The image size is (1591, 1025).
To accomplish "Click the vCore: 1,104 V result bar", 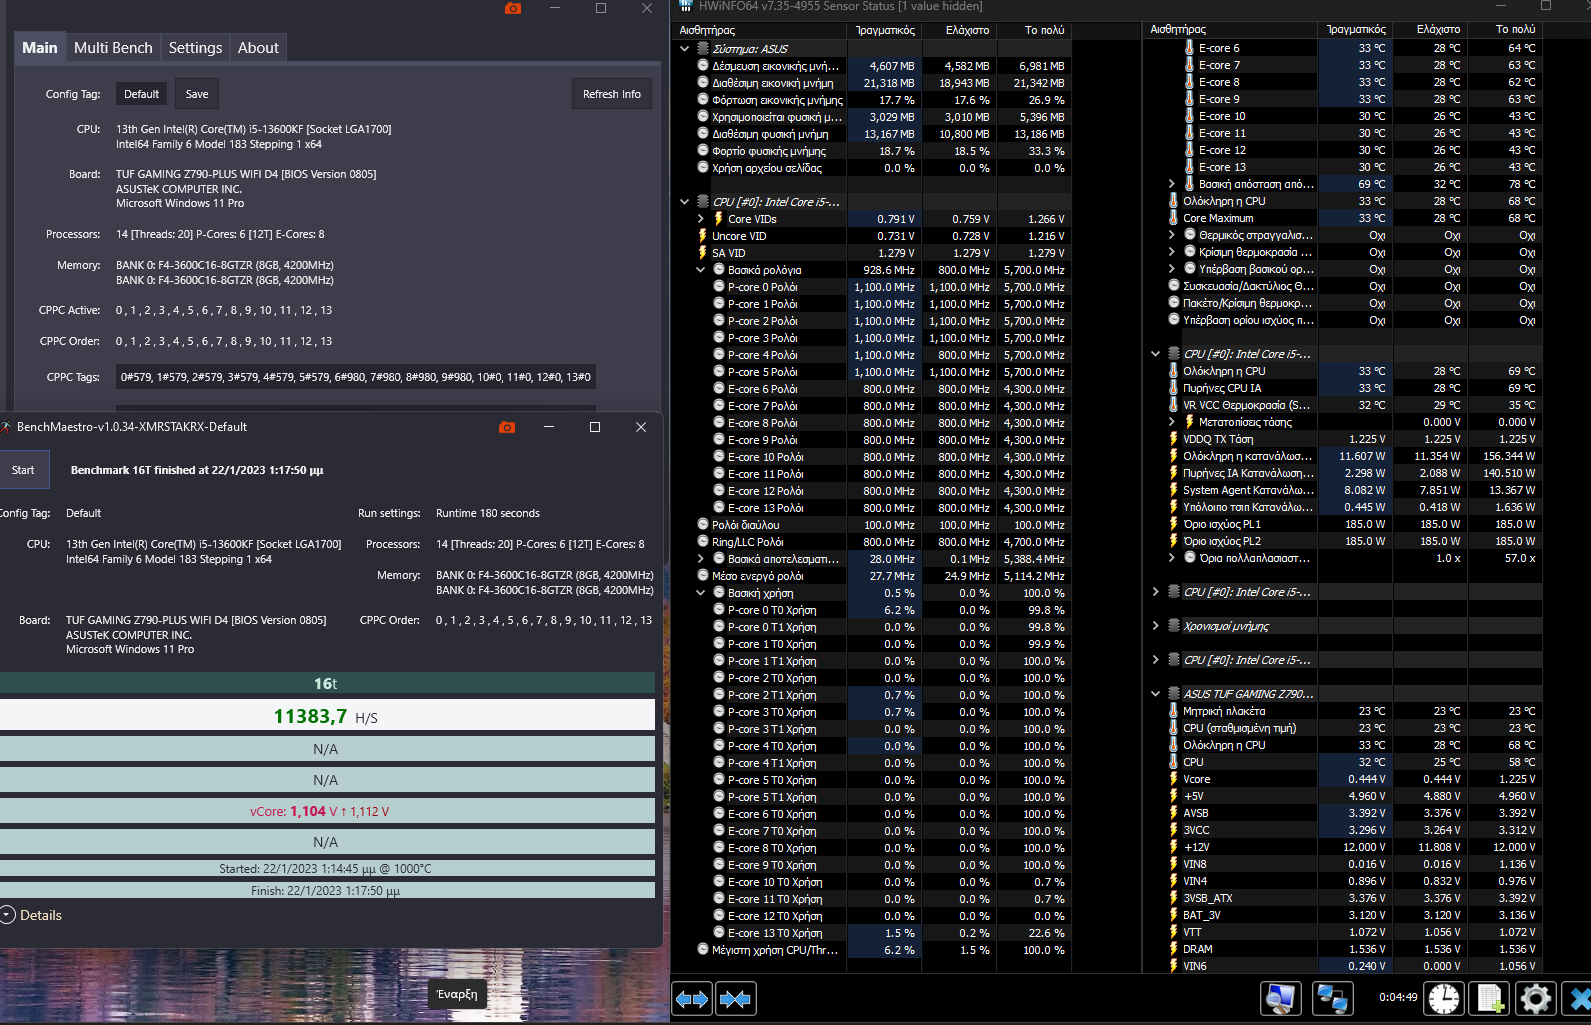I will point(326,811).
